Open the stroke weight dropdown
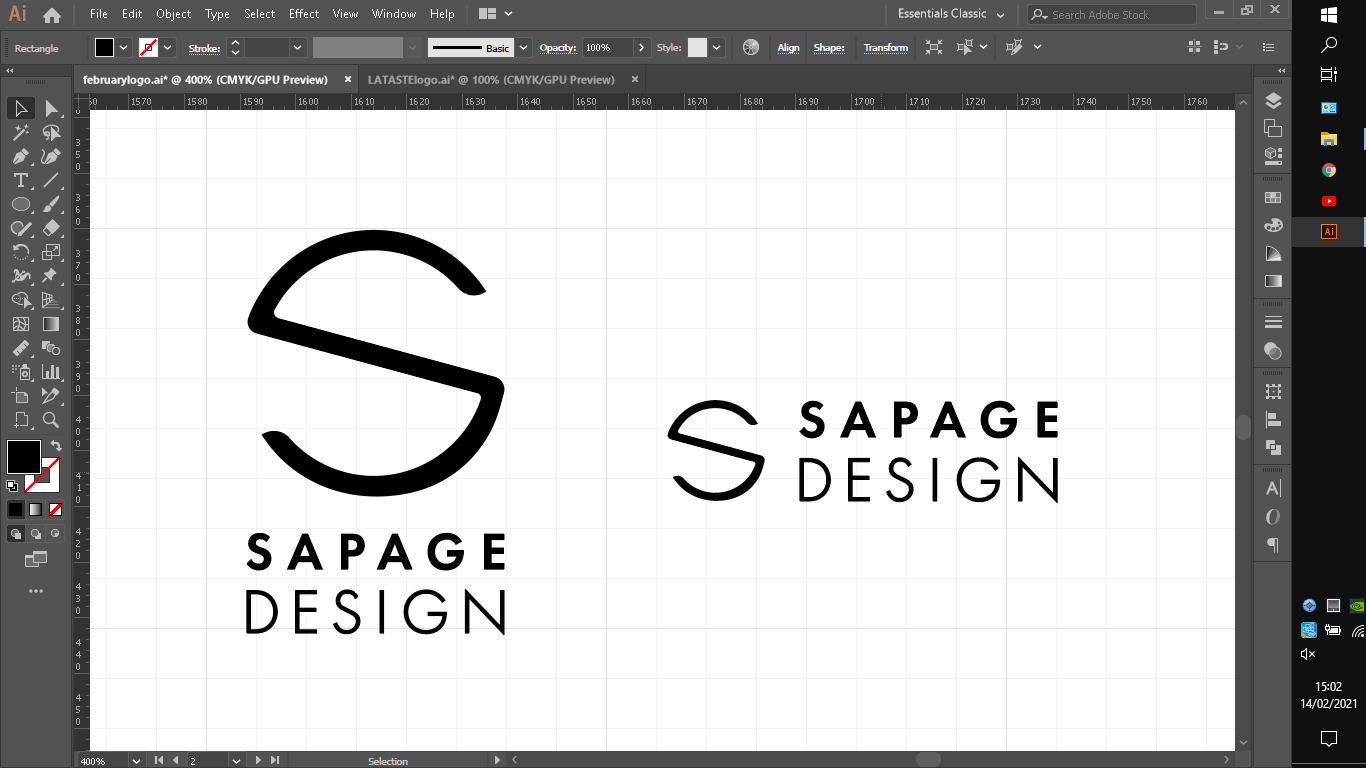The width and height of the screenshot is (1366, 768). pyautogui.click(x=297, y=47)
